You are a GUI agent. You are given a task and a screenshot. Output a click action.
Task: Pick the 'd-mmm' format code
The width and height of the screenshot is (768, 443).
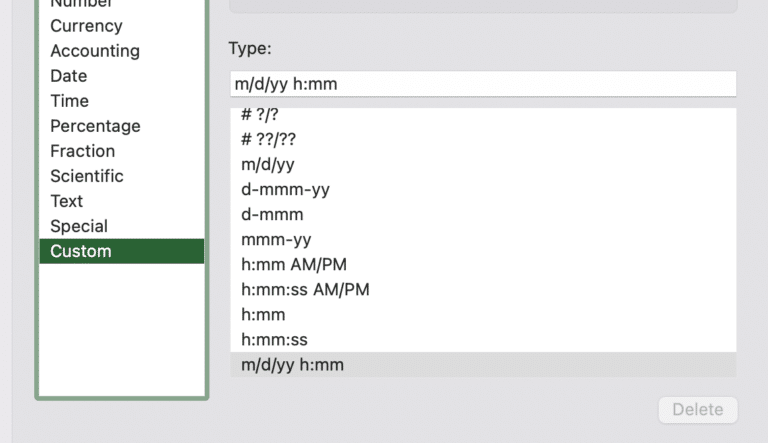pyautogui.click(x=272, y=215)
